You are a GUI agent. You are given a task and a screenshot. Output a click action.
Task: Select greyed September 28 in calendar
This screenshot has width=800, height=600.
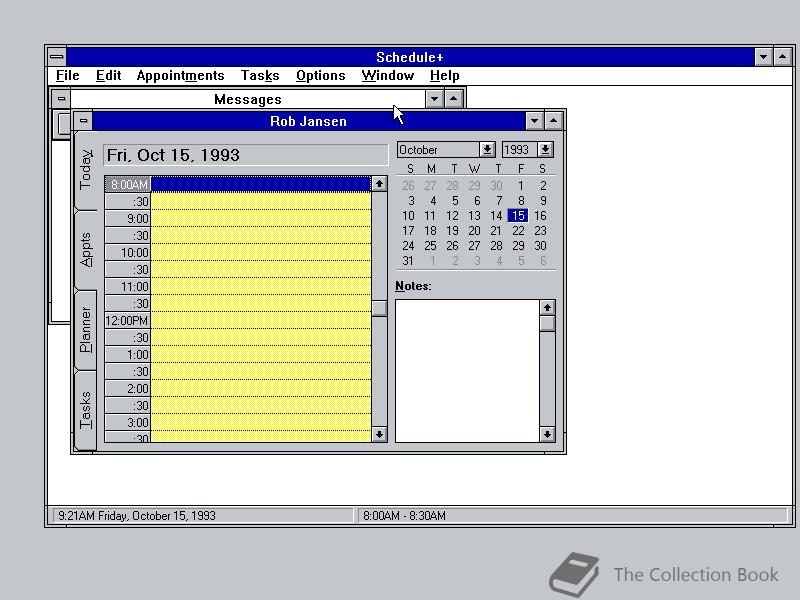point(452,186)
